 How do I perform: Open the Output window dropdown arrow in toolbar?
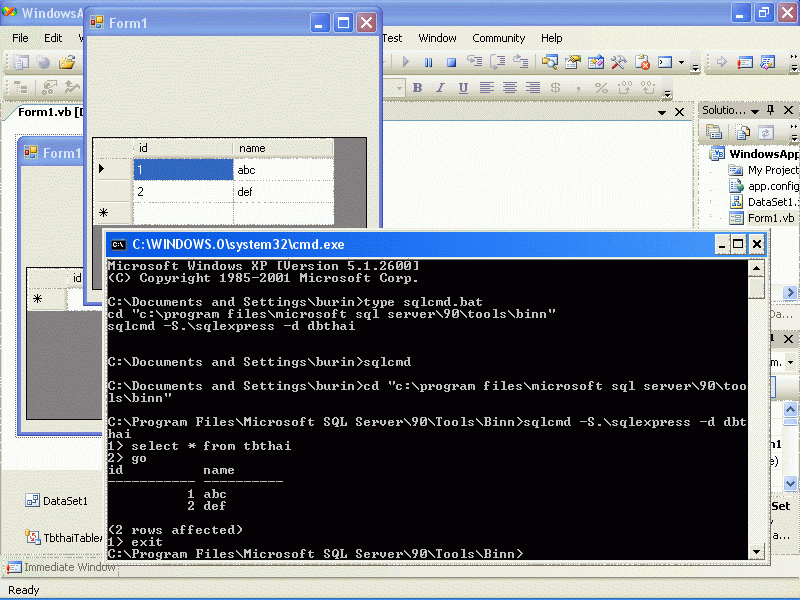(682, 62)
